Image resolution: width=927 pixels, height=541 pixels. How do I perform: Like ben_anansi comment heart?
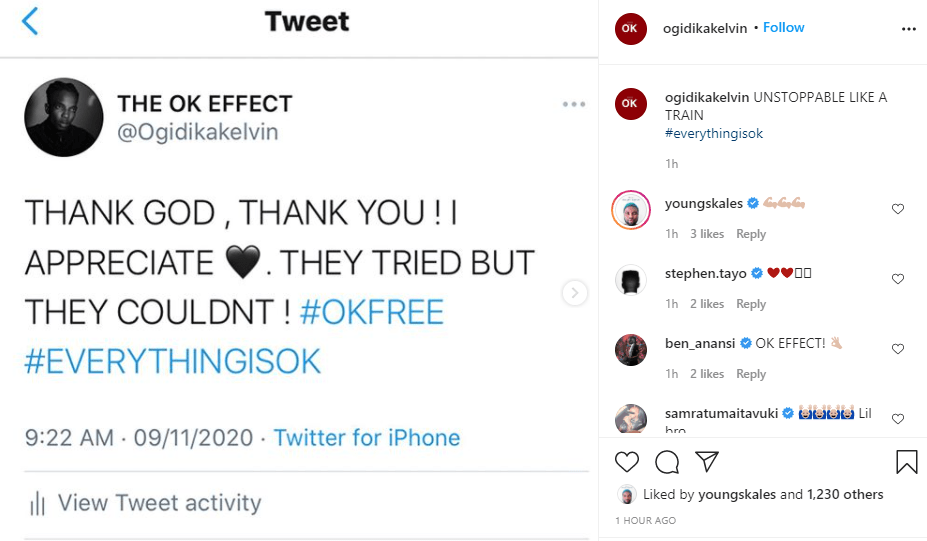(x=897, y=349)
